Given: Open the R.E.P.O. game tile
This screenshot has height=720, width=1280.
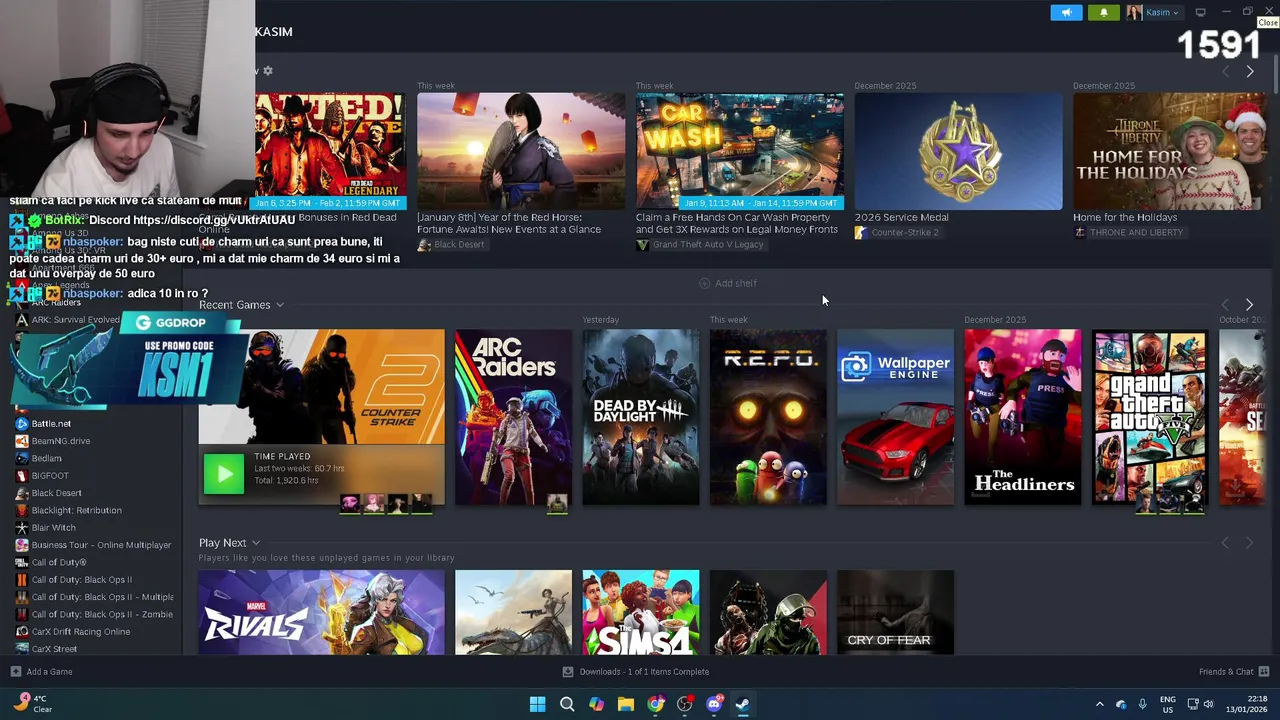Looking at the screenshot, I should [768, 417].
